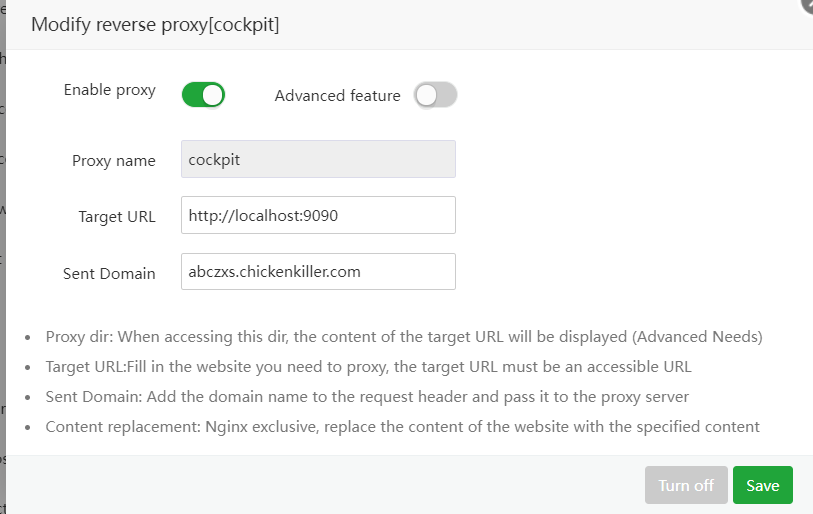Close the Modify reverse proxy dialog
The width and height of the screenshot is (813, 514).
806,4
